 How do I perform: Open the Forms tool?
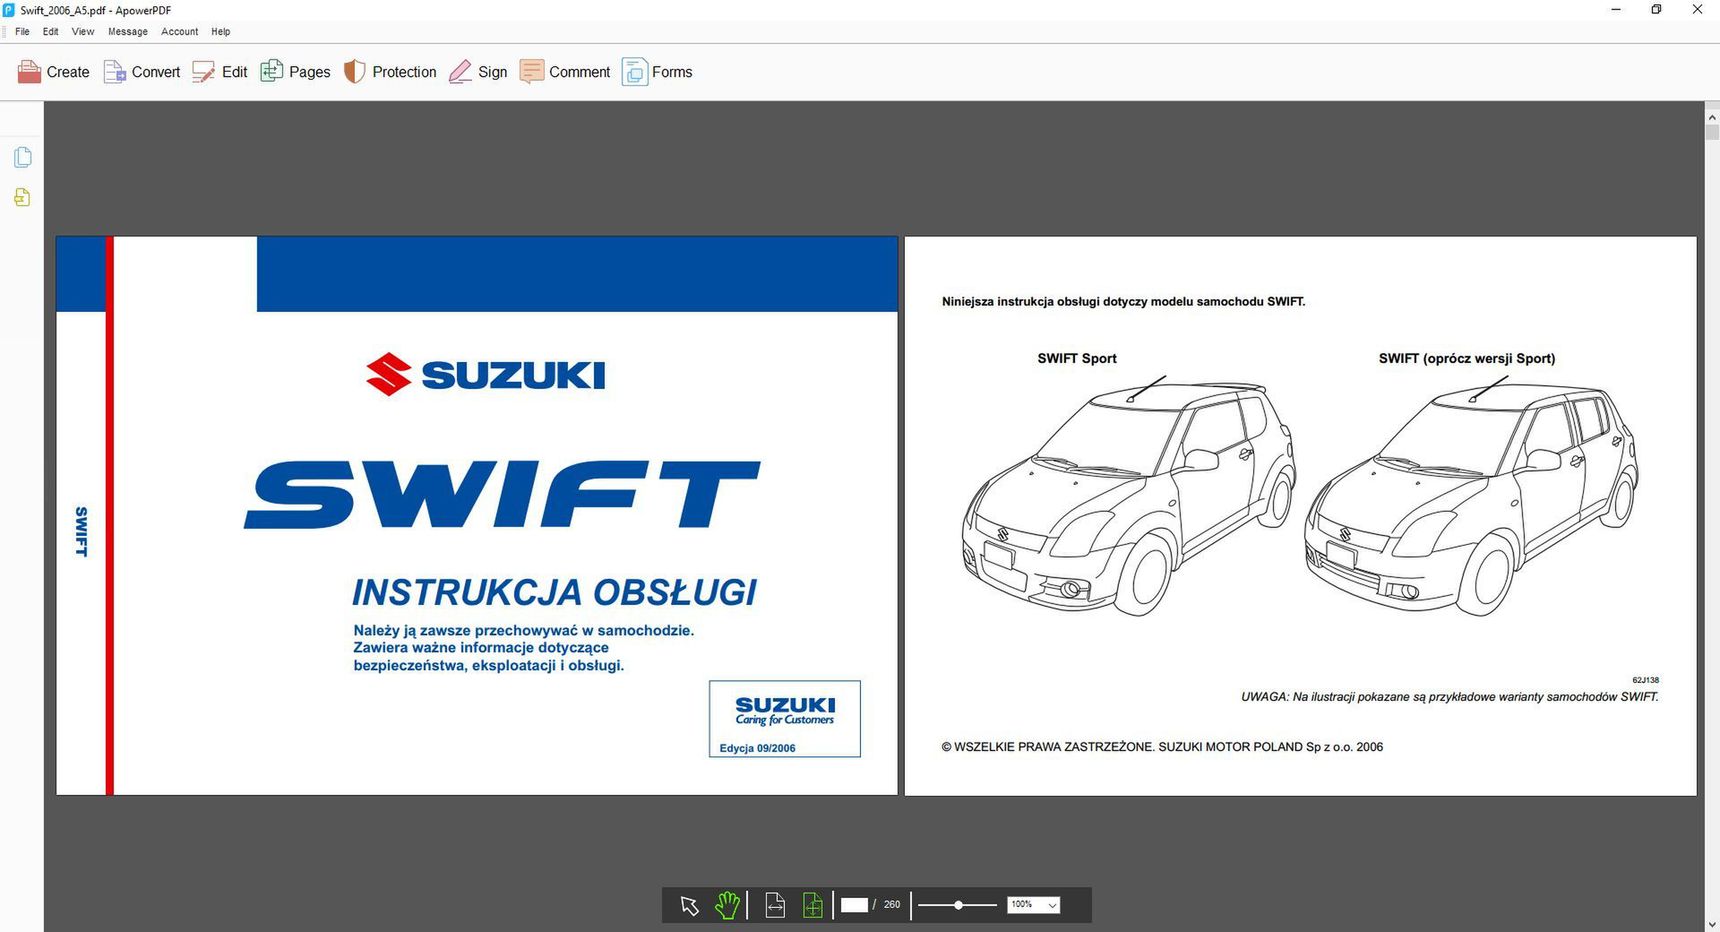pos(657,72)
